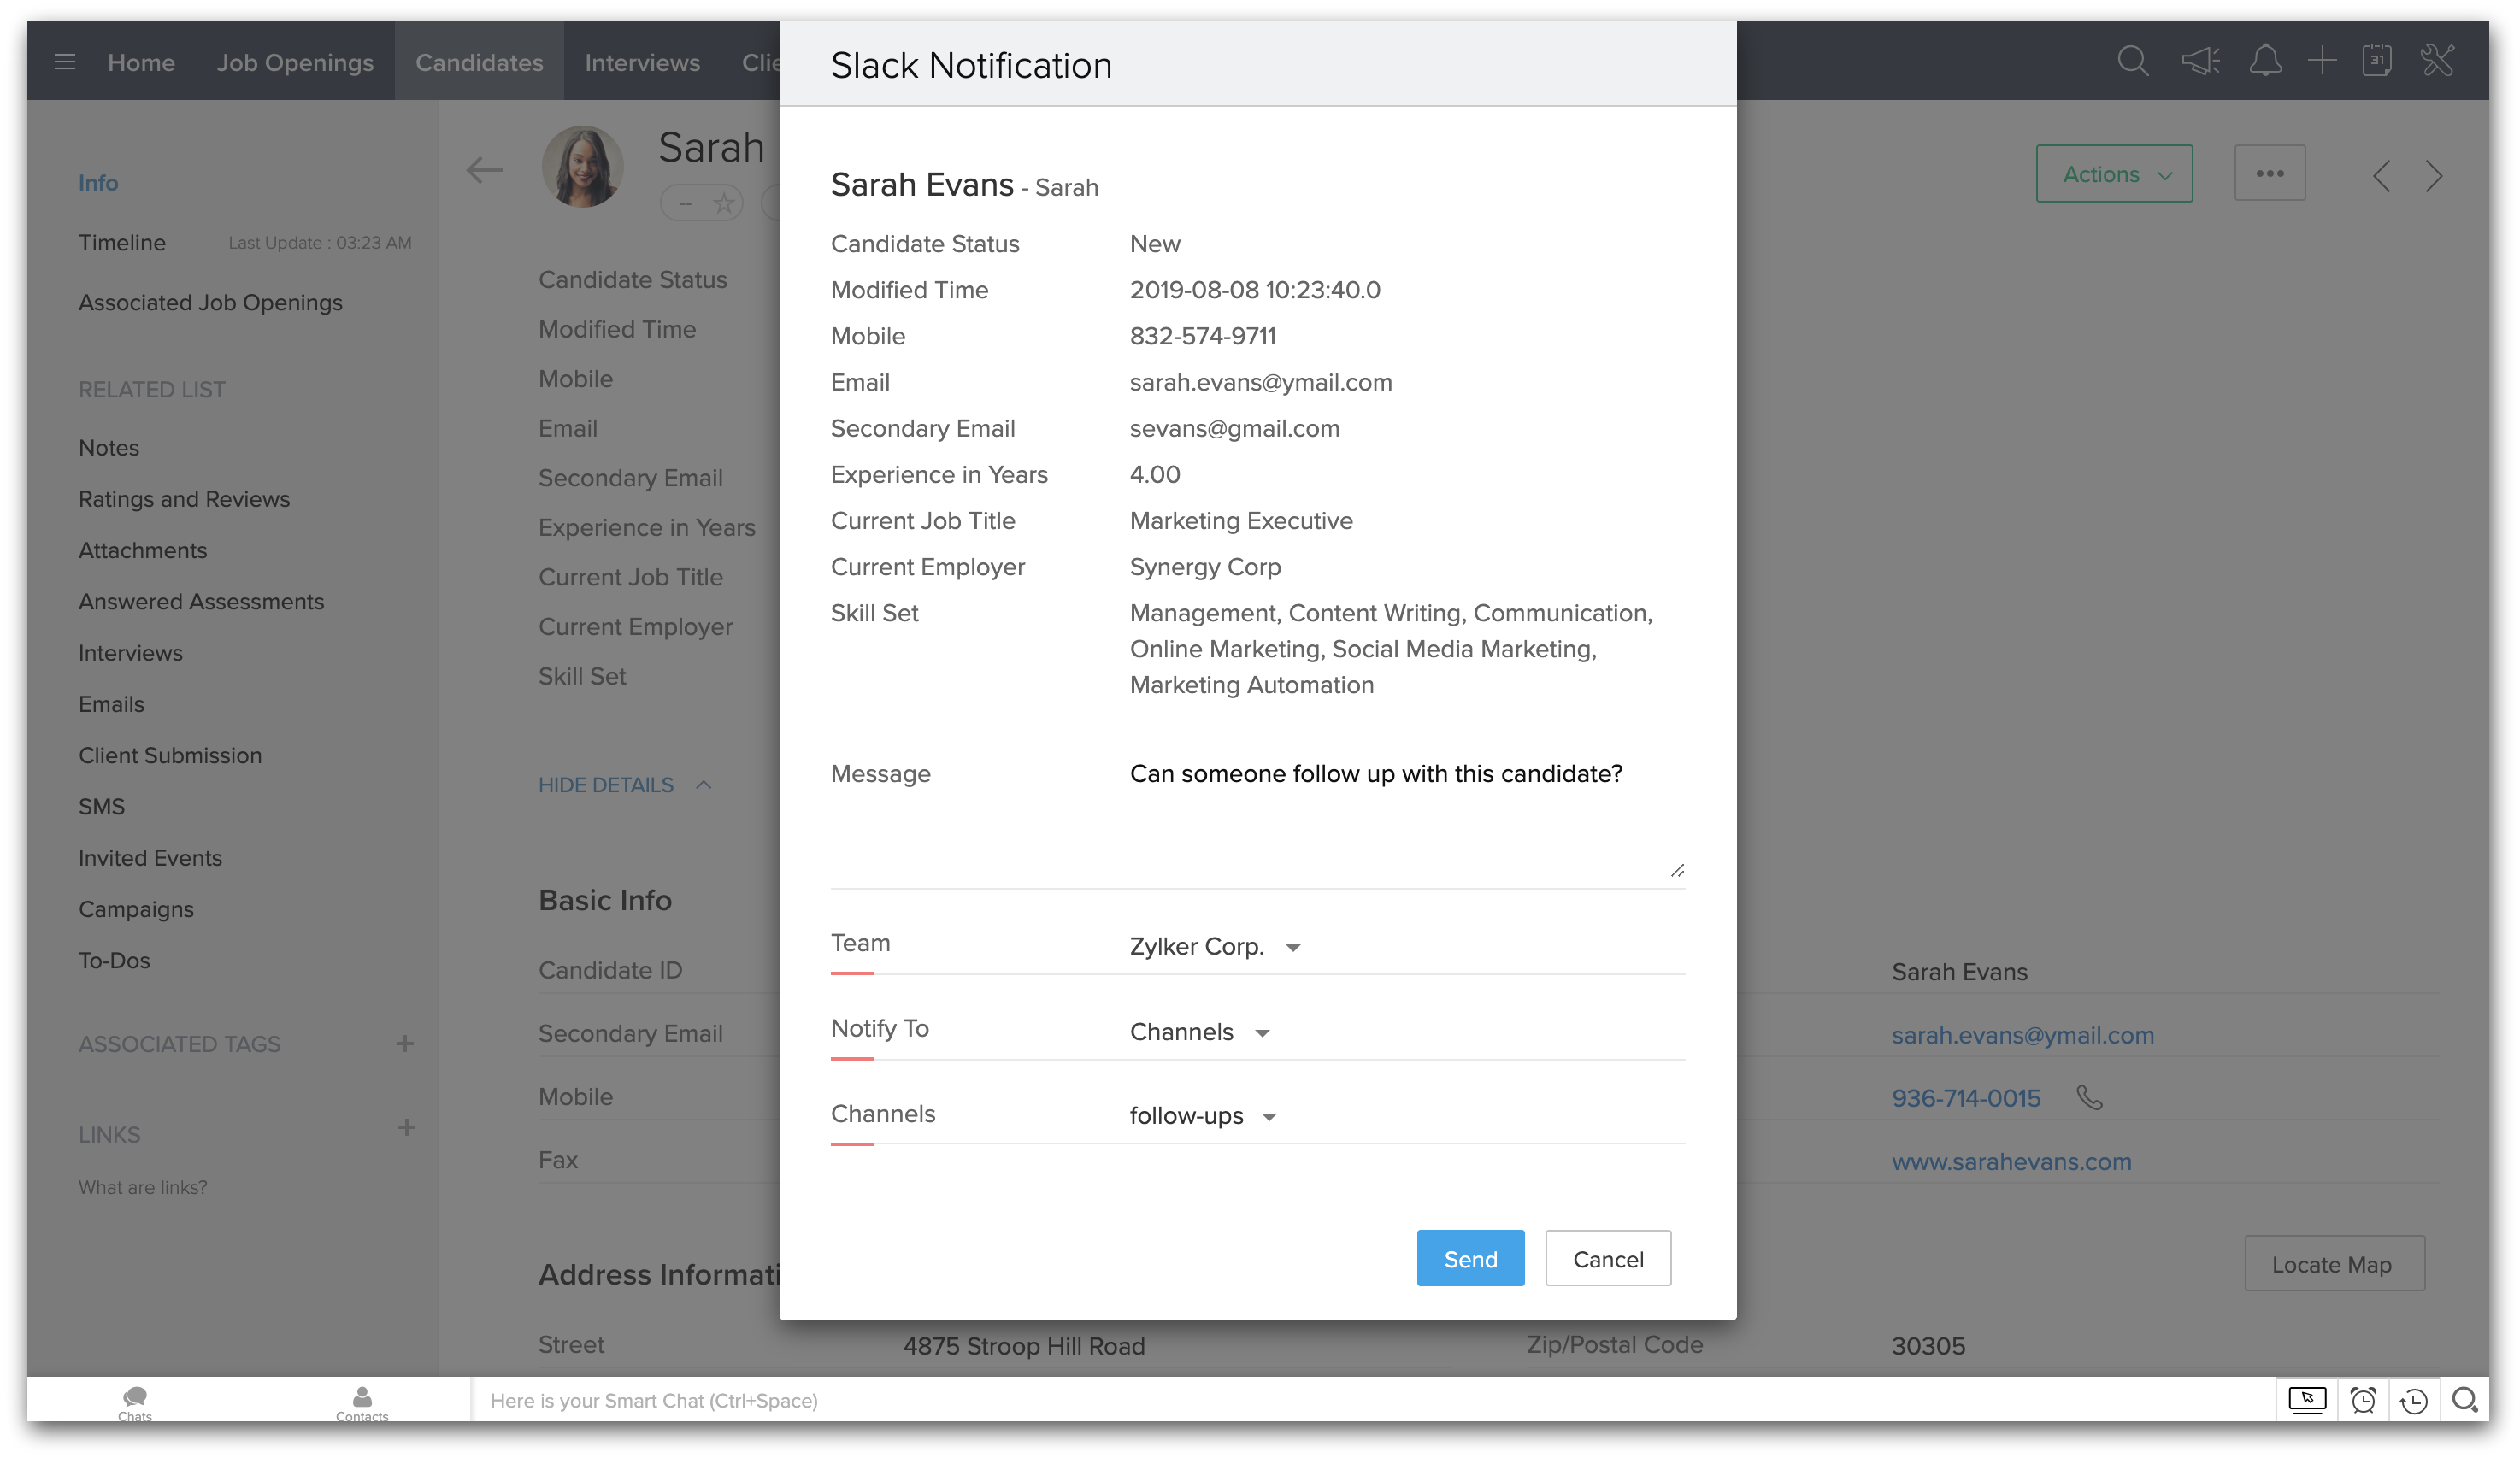The height and width of the screenshot is (1458, 2520).
Task: Click the phone call icon beside 936-714-0015
Action: point(2090,1097)
